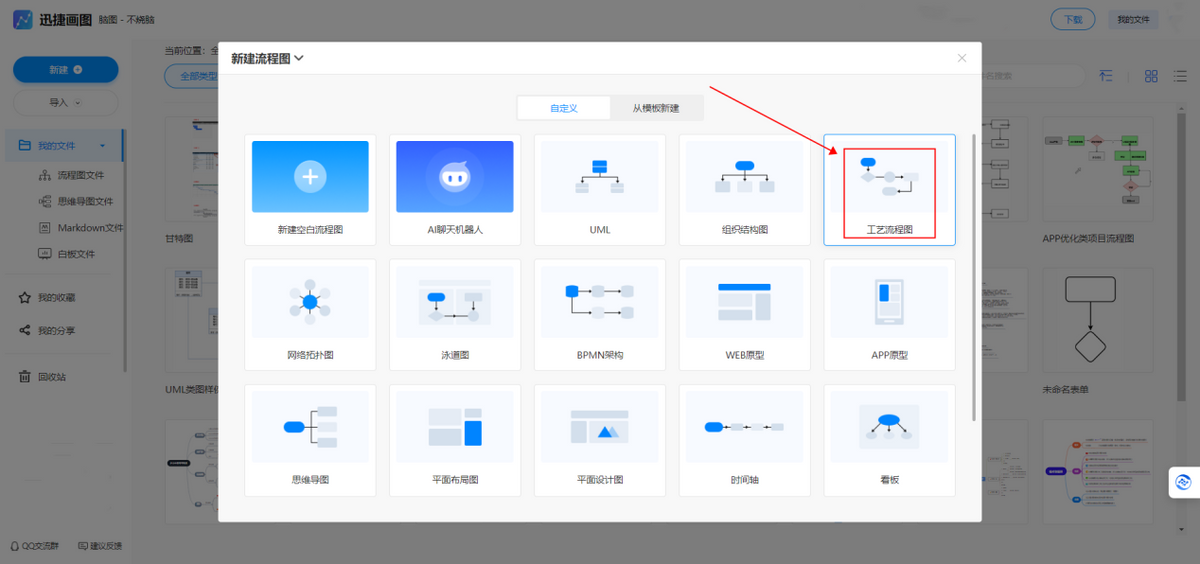Viewport: 1200px width, 564px height.
Task: Click the 回收站 trash icon
Action: click(x=25, y=377)
